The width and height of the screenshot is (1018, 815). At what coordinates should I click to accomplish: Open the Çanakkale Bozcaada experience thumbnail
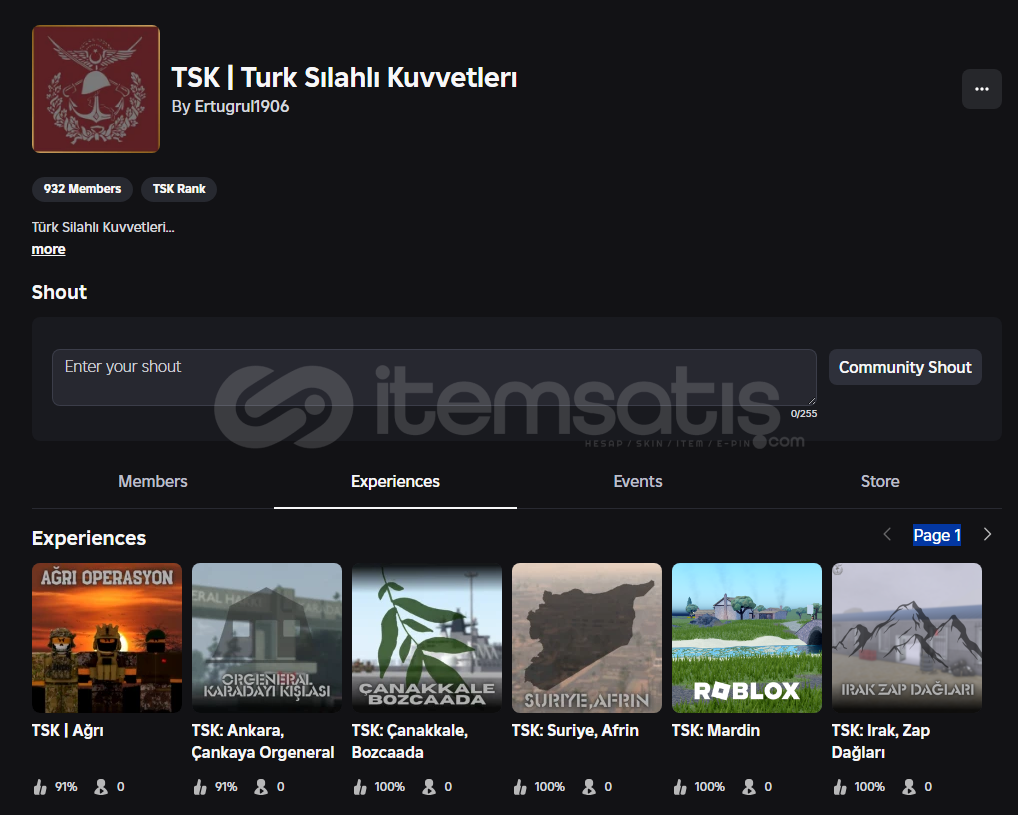[x=427, y=638]
